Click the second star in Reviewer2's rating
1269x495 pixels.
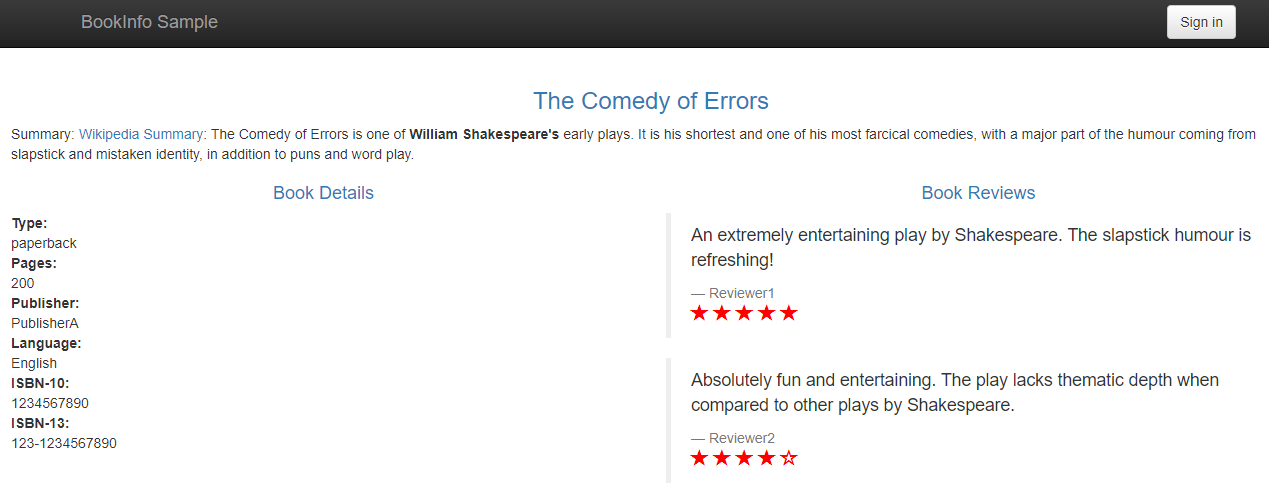[722, 459]
